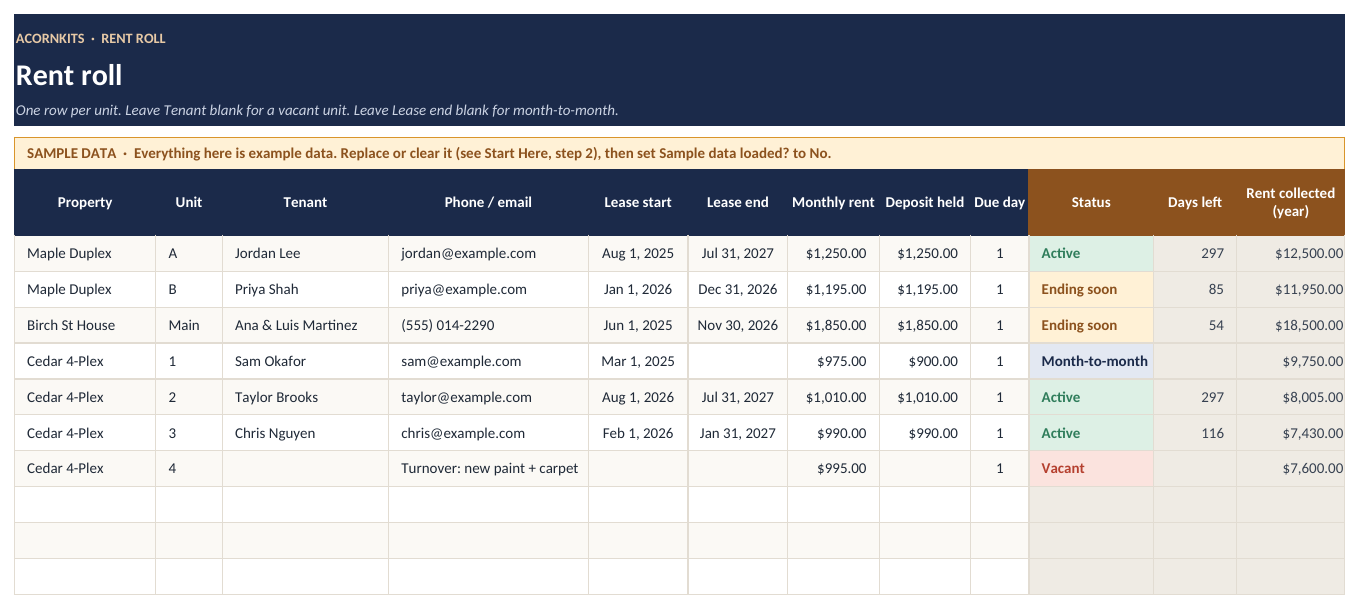Select the Mar 1, 2025 lease start cell
Viewport: 1359px width, 609px height.
(638, 361)
